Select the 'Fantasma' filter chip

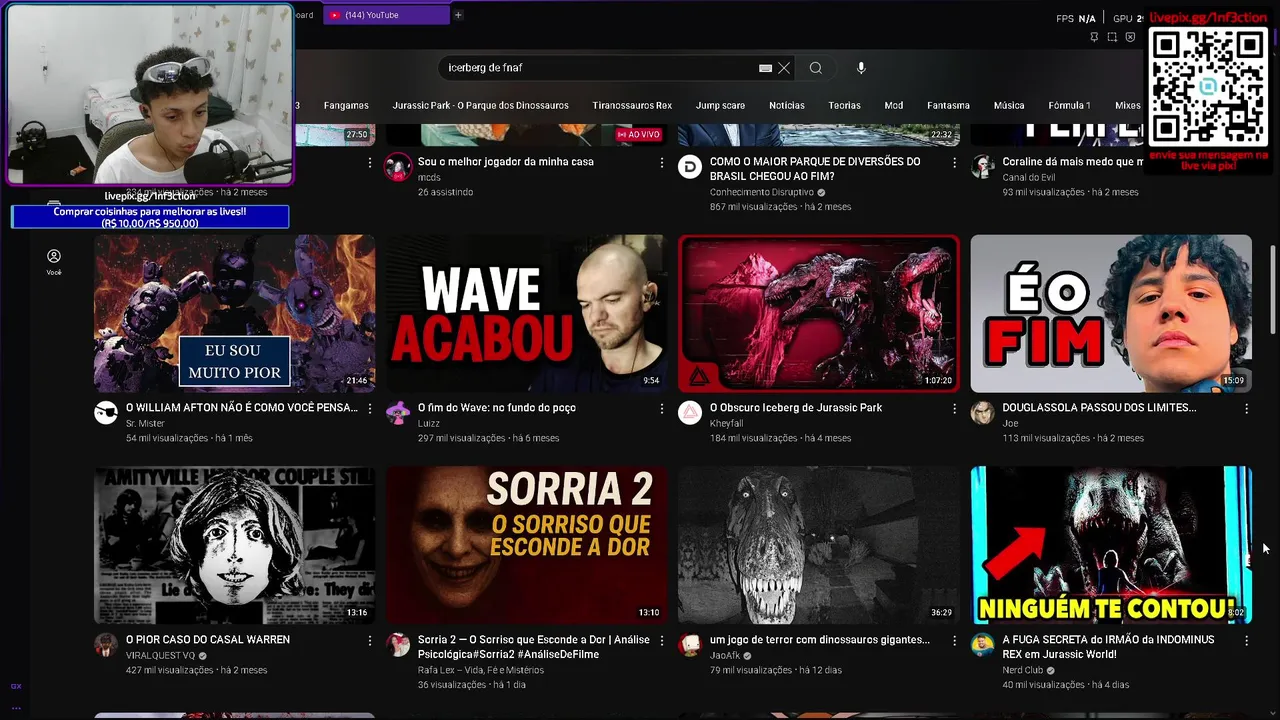948,105
